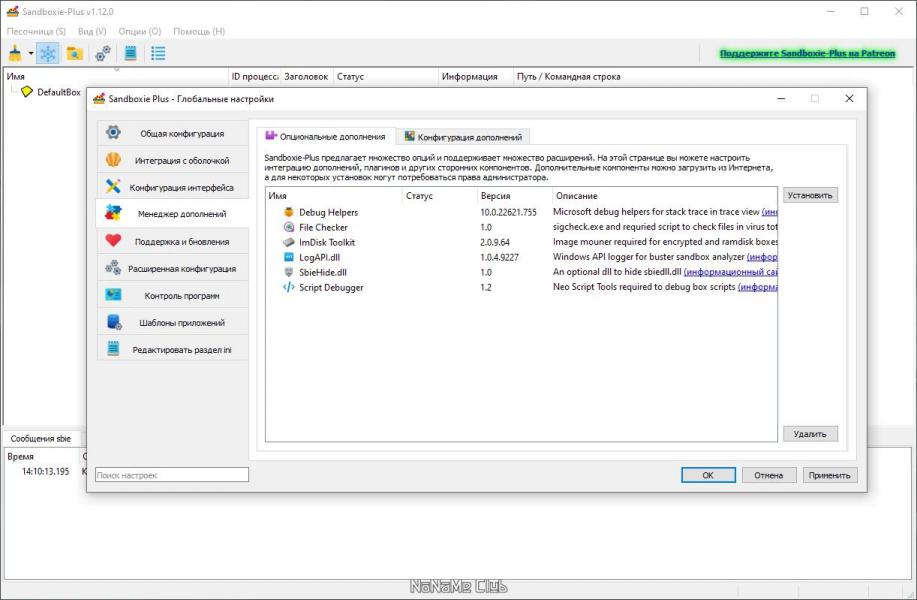Viewport: 917px width, 600px height.
Task: Open the Опции (O) menu
Action: (x=140, y=31)
